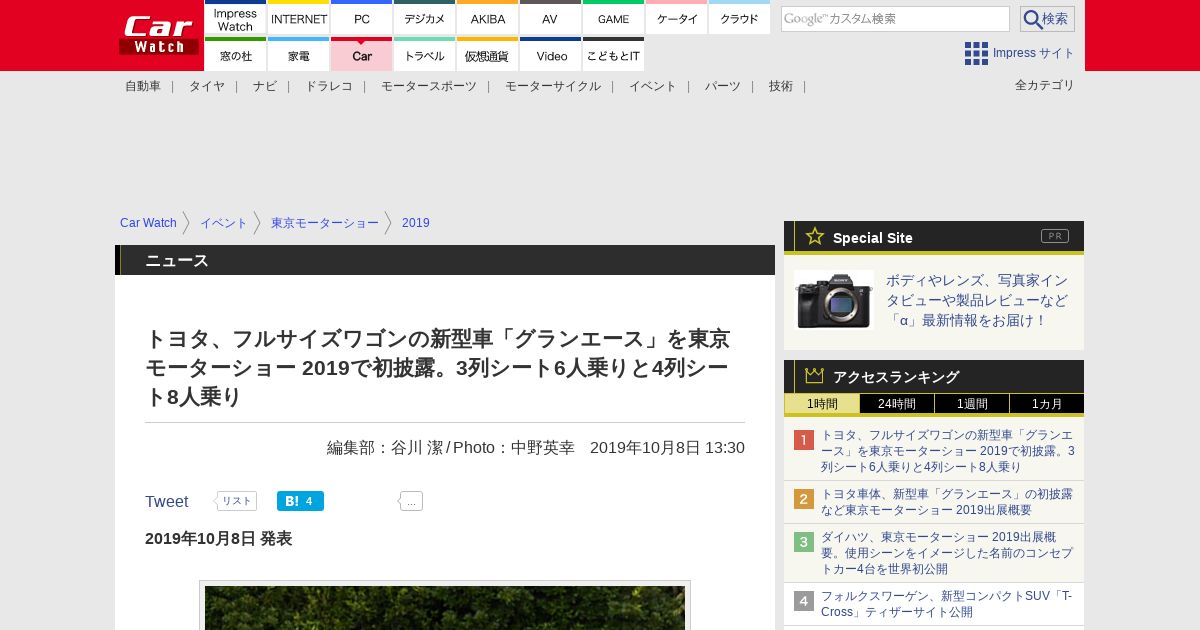Open the ドラレコ category menu
The height and width of the screenshot is (630, 1200).
329,86
